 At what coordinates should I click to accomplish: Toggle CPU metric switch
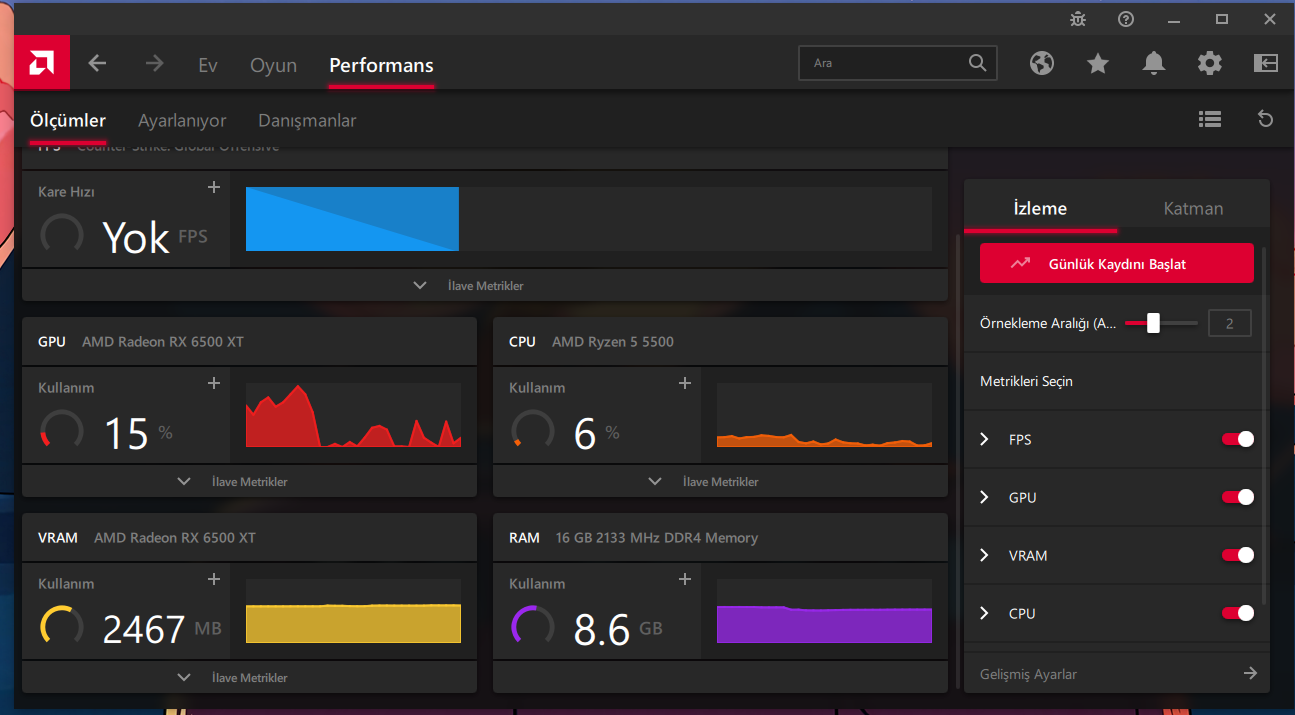click(1238, 613)
